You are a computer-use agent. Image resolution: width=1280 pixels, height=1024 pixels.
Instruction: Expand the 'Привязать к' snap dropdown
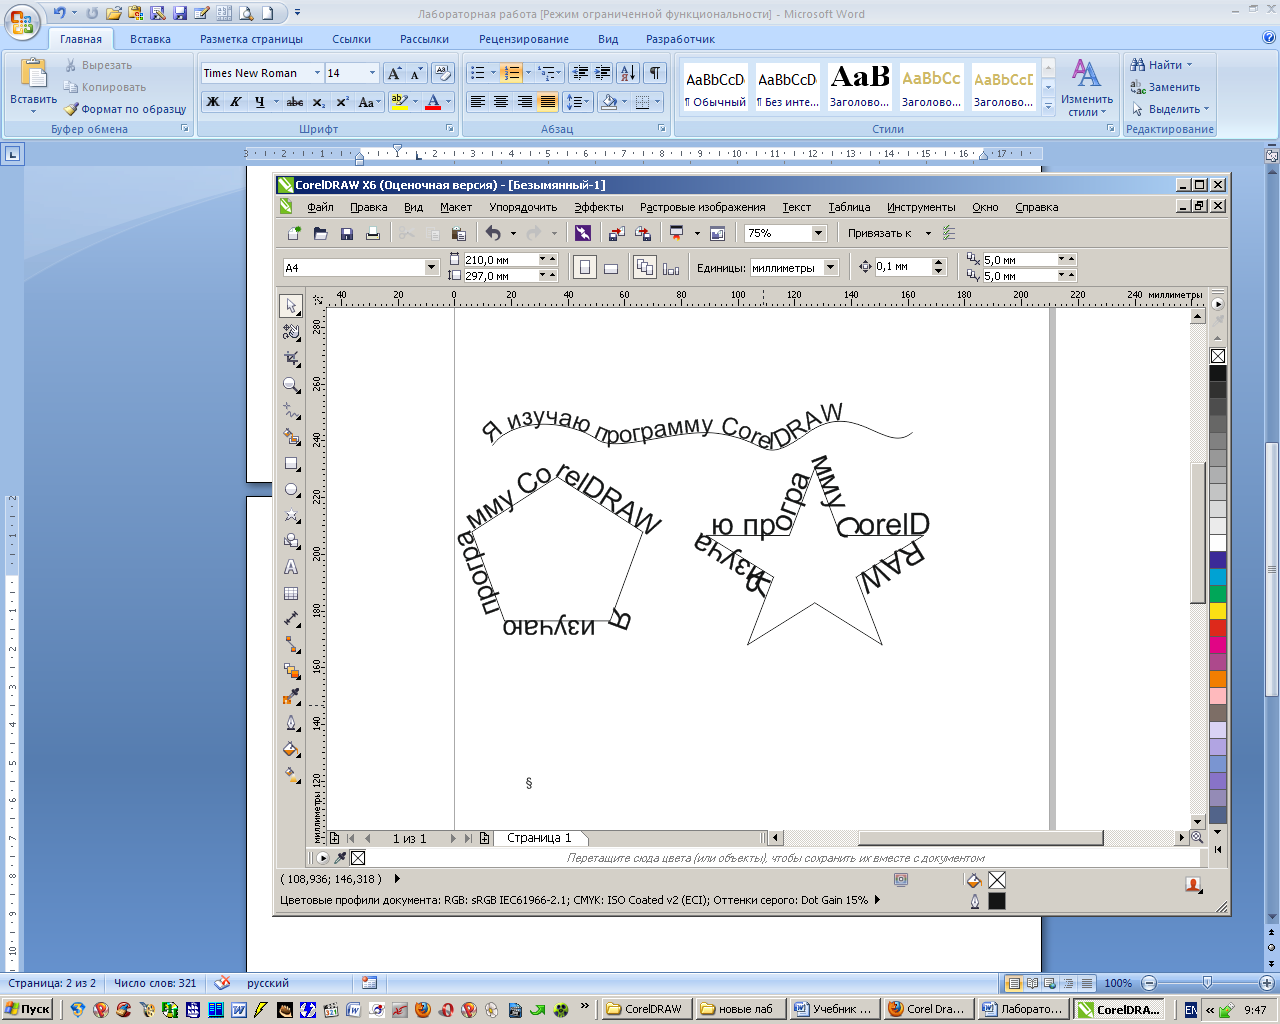tap(928, 233)
